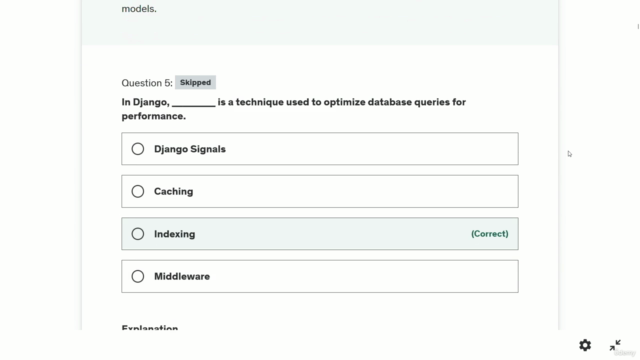640x360 pixels.
Task: Select the Caching radio button
Action: point(138,191)
